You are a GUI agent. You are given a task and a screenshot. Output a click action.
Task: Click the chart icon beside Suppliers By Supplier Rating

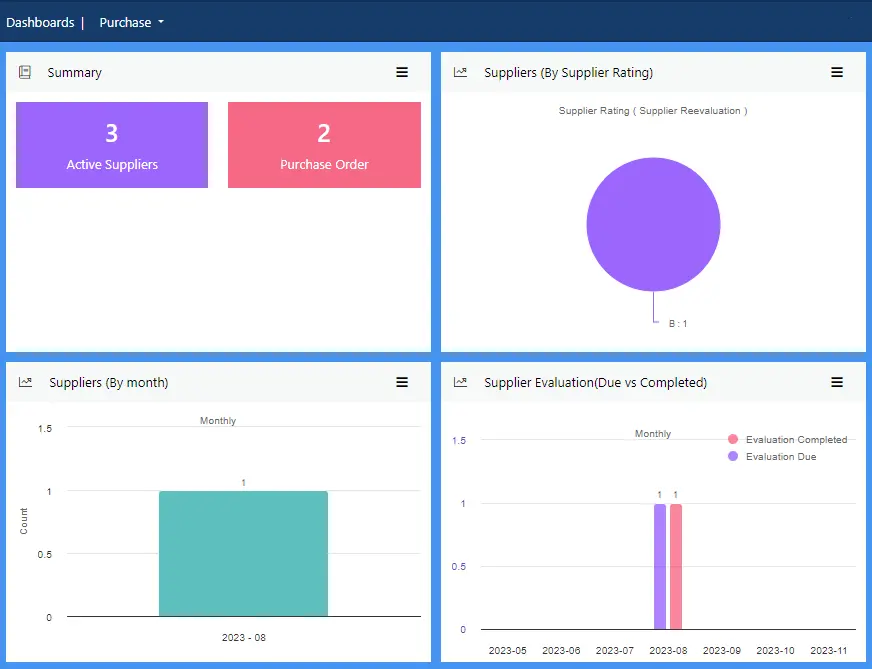[460, 73]
